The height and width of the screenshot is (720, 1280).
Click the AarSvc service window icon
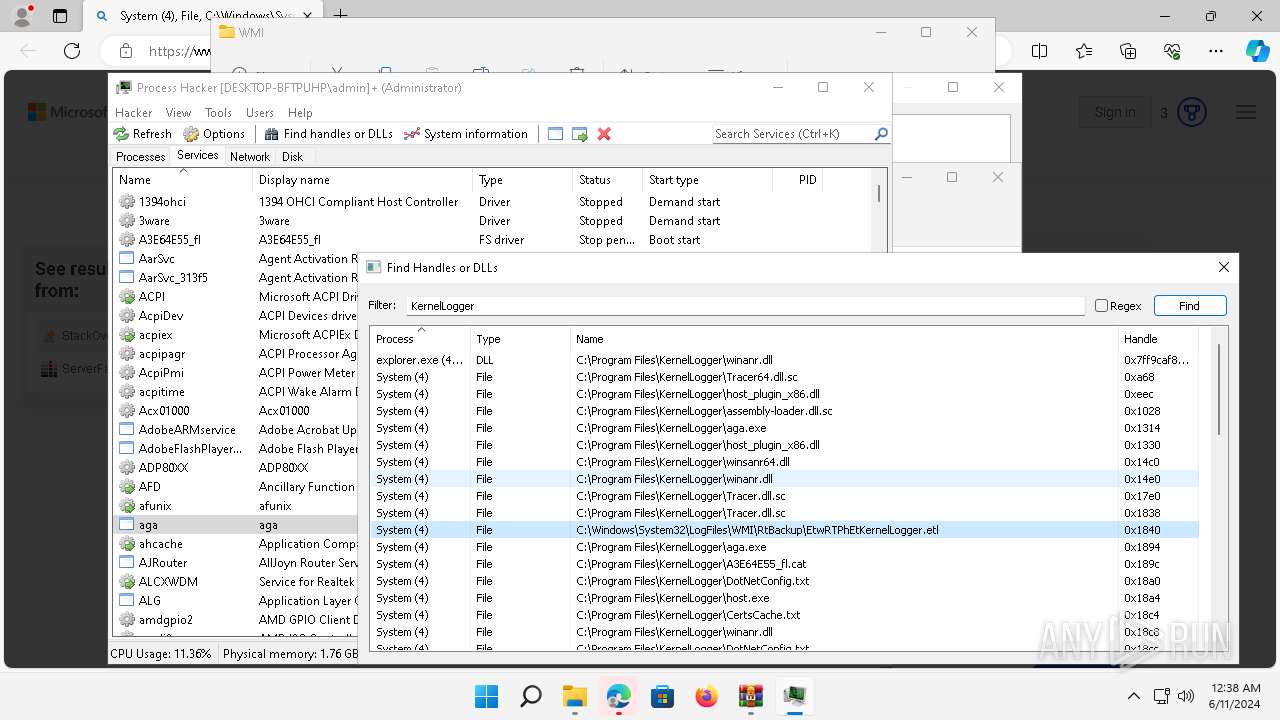coord(127,259)
